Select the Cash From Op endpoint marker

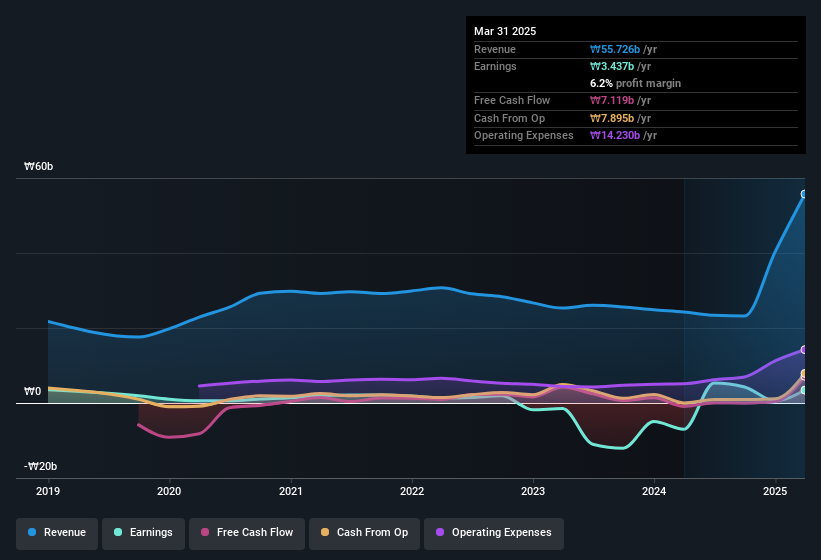(804, 373)
